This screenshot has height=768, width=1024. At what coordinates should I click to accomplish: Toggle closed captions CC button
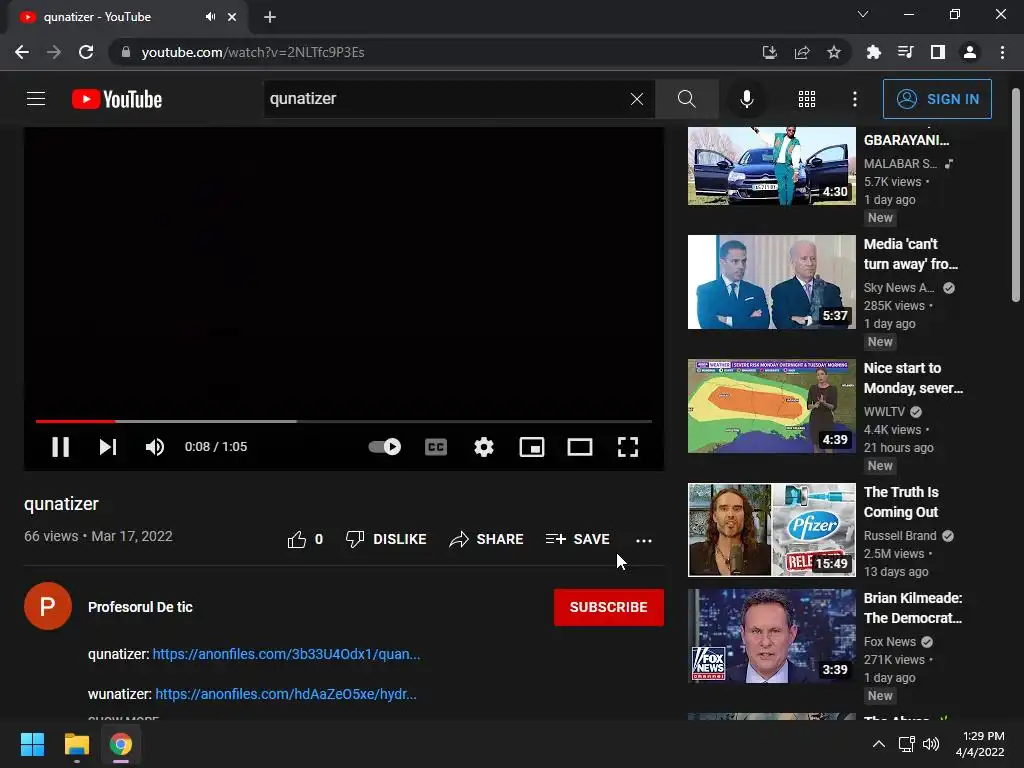[x=436, y=447]
